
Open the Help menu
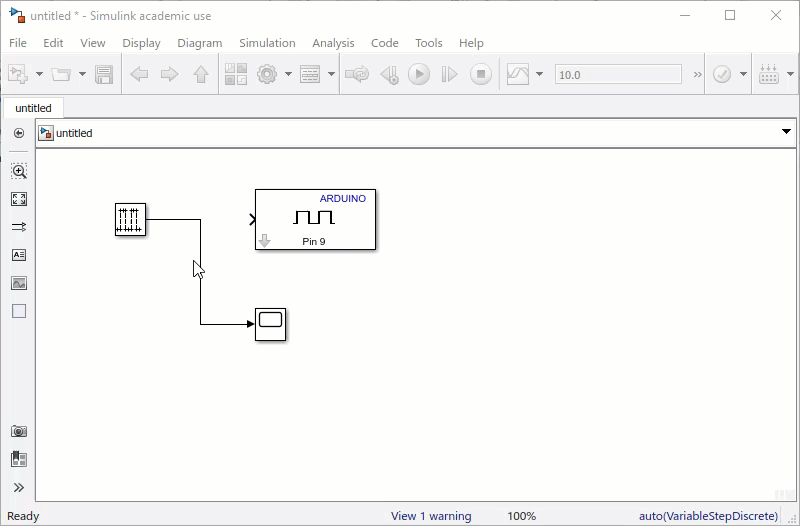pos(471,43)
